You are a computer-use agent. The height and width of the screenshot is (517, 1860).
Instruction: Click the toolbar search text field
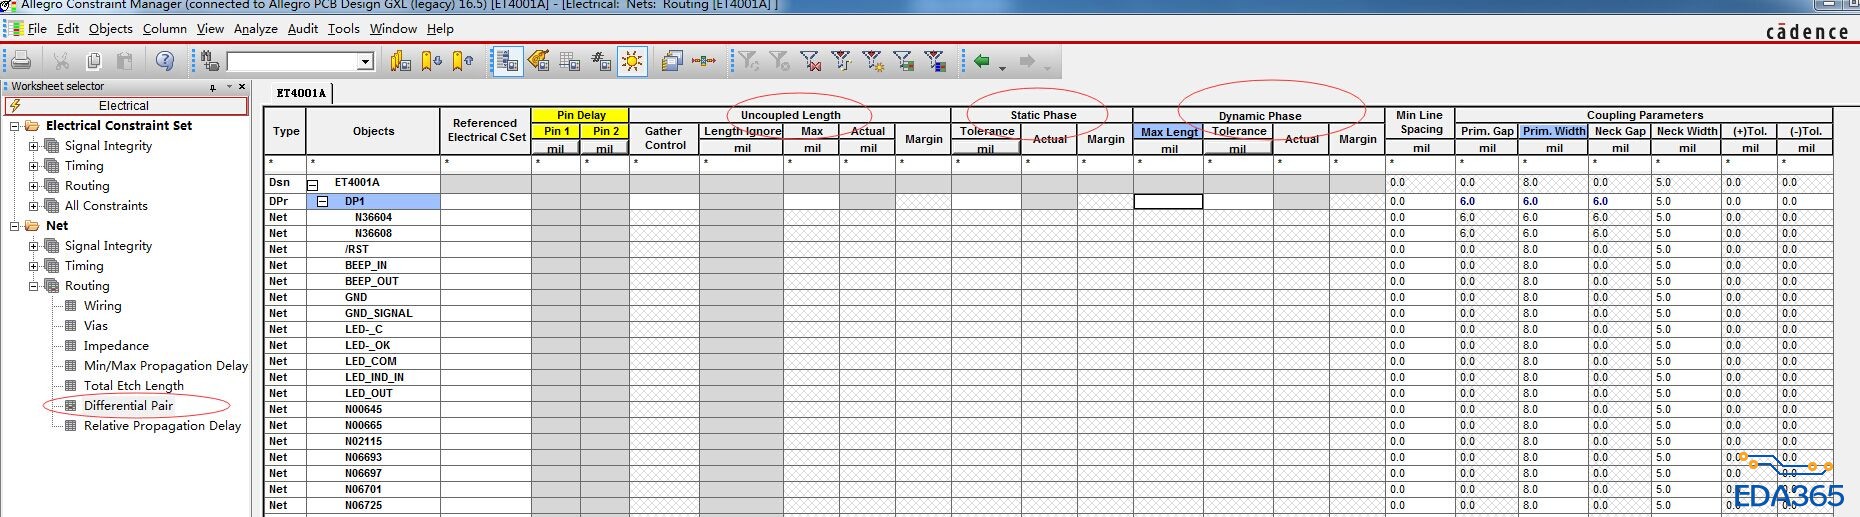point(293,62)
